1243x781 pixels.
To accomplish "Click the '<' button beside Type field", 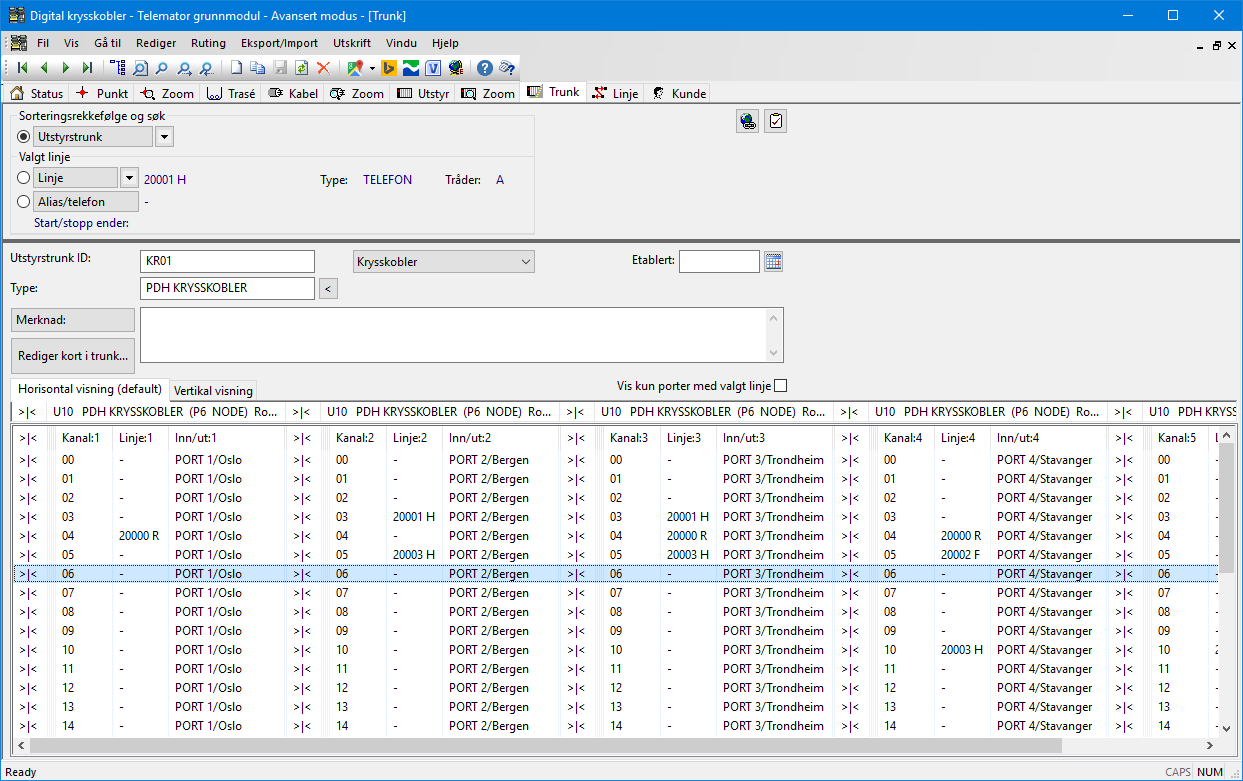I will point(328,289).
